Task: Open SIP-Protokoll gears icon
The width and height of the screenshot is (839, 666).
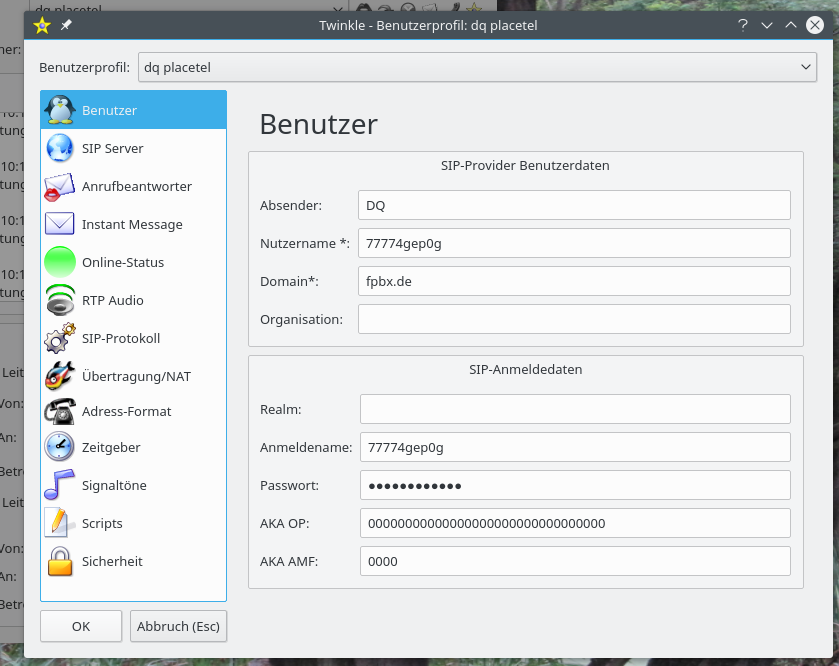Action: 60,338
